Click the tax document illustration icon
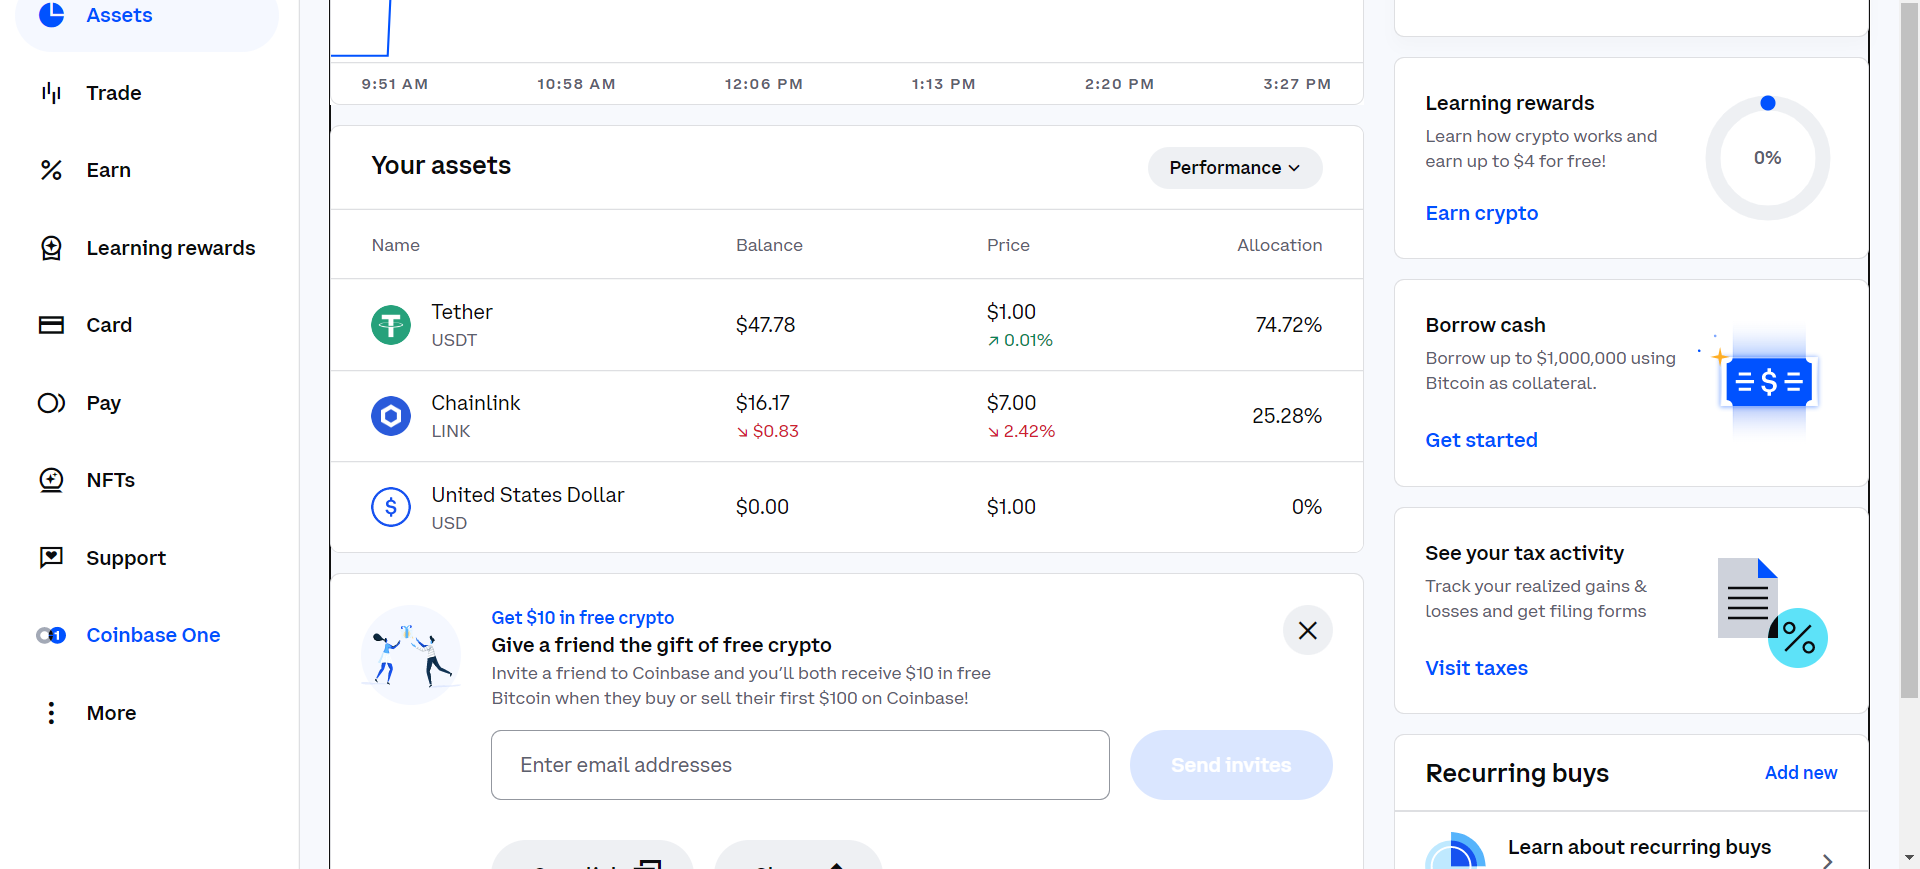This screenshot has height=869, width=1920. pyautogui.click(x=1772, y=612)
